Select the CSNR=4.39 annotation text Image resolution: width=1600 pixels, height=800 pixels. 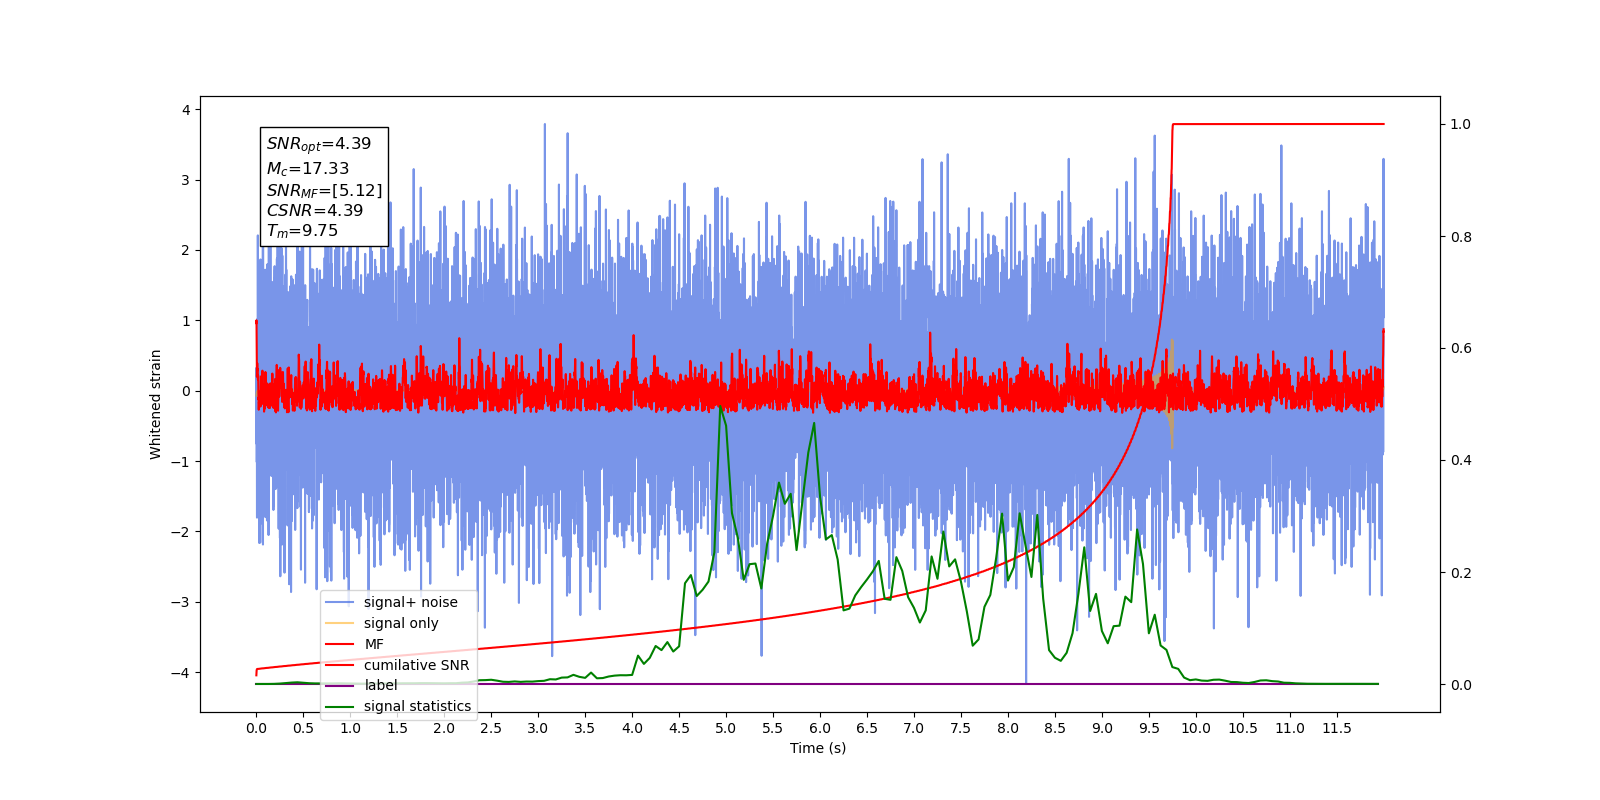tap(315, 210)
